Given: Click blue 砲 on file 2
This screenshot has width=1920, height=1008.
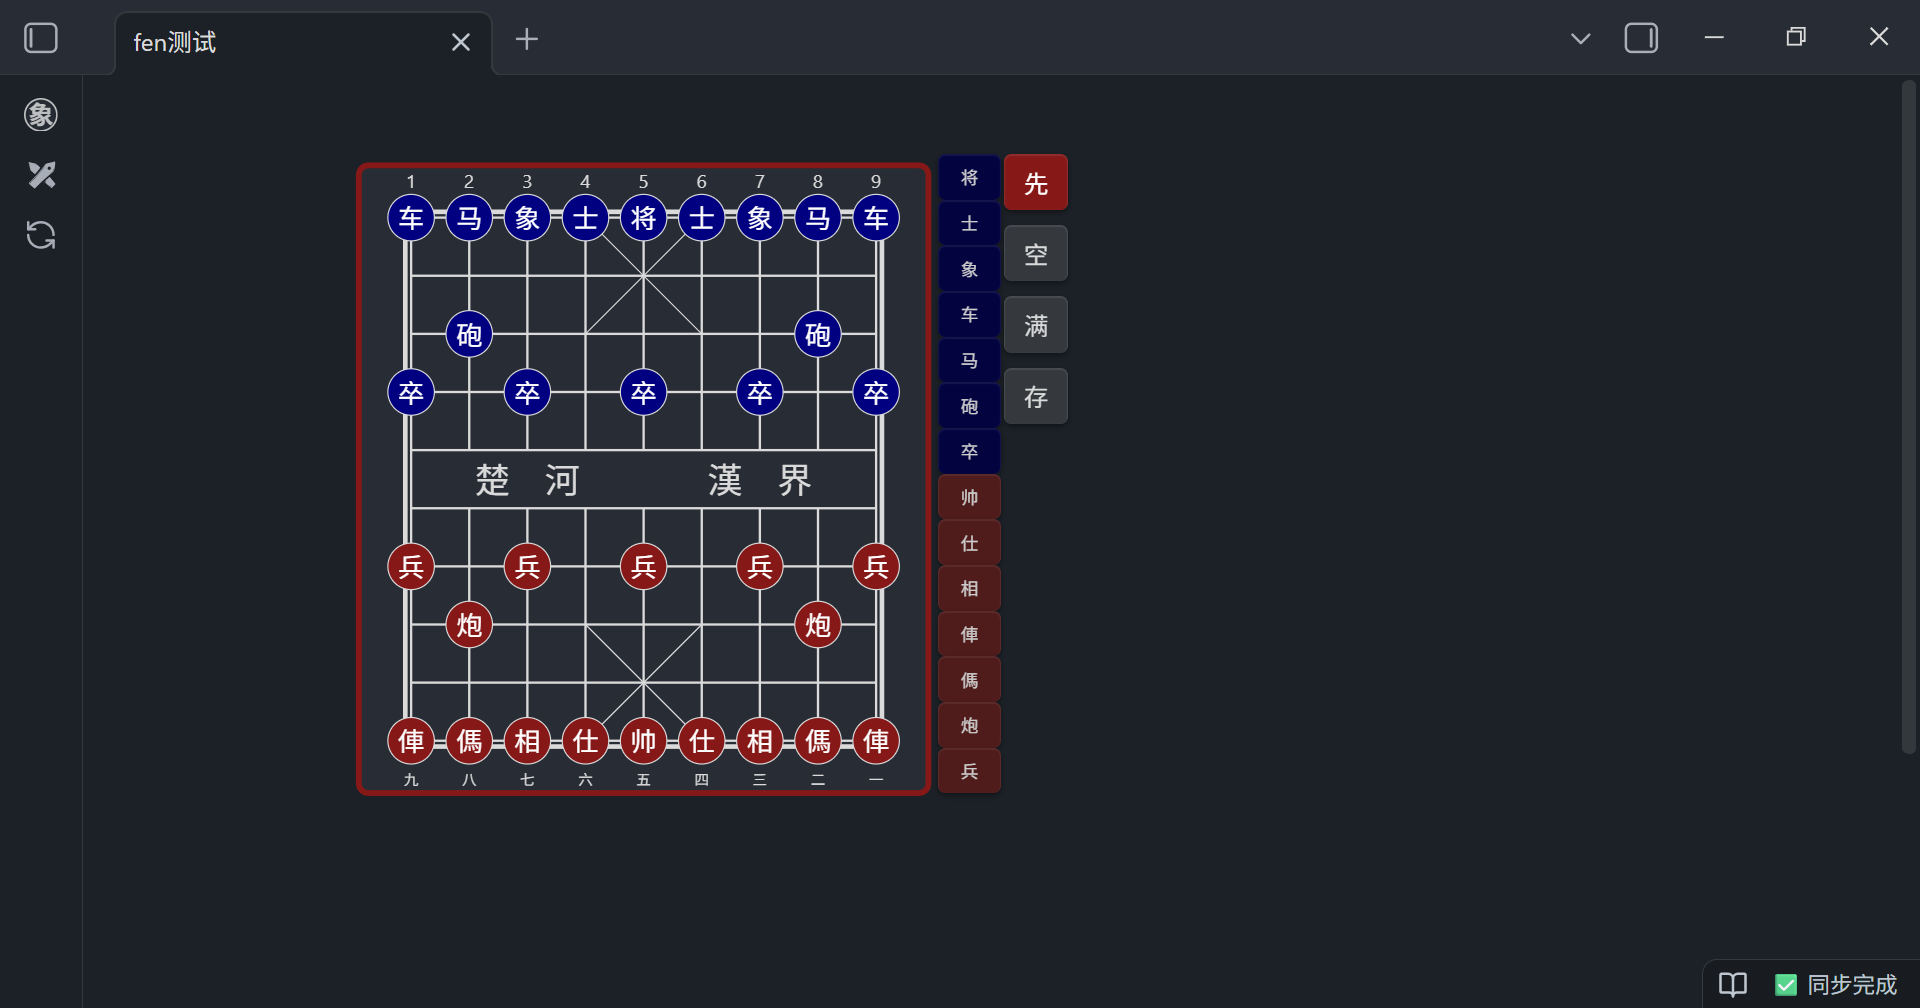Looking at the screenshot, I should click(x=469, y=335).
